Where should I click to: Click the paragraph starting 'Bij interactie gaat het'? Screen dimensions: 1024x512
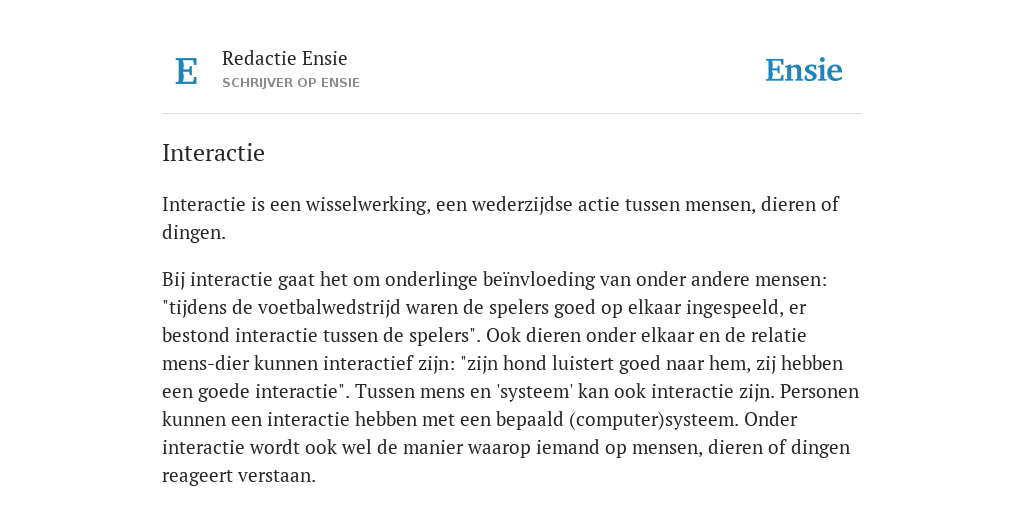(511, 377)
